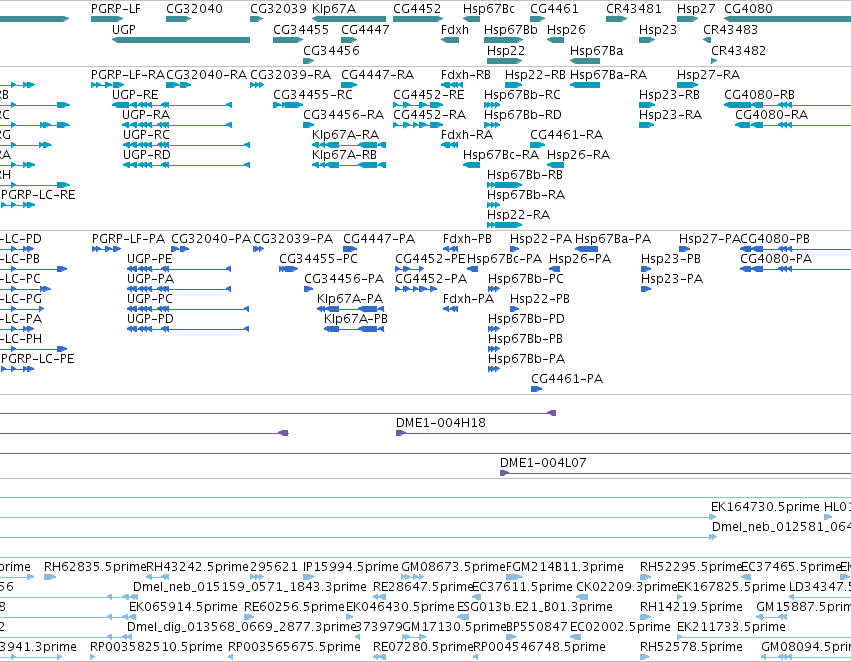Click protein PGRP-LF-PA label
Image resolution: width=851 pixels, height=662 pixels.
(x=128, y=239)
